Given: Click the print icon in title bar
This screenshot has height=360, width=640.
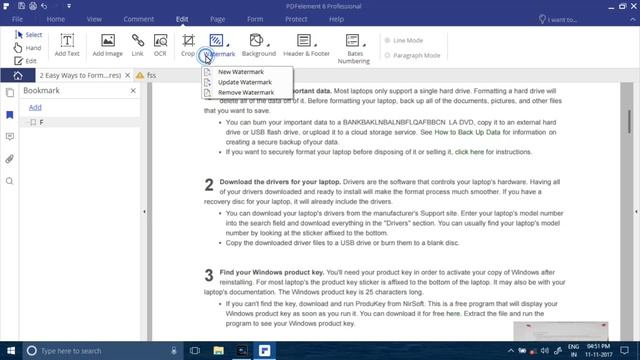Looking at the screenshot, I should tap(33, 6).
